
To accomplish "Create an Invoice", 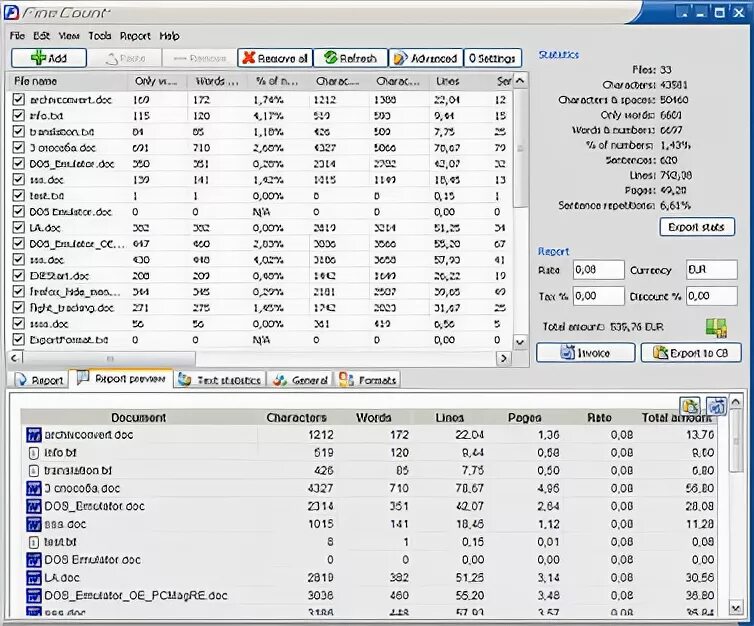I will (x=585, y=353).
